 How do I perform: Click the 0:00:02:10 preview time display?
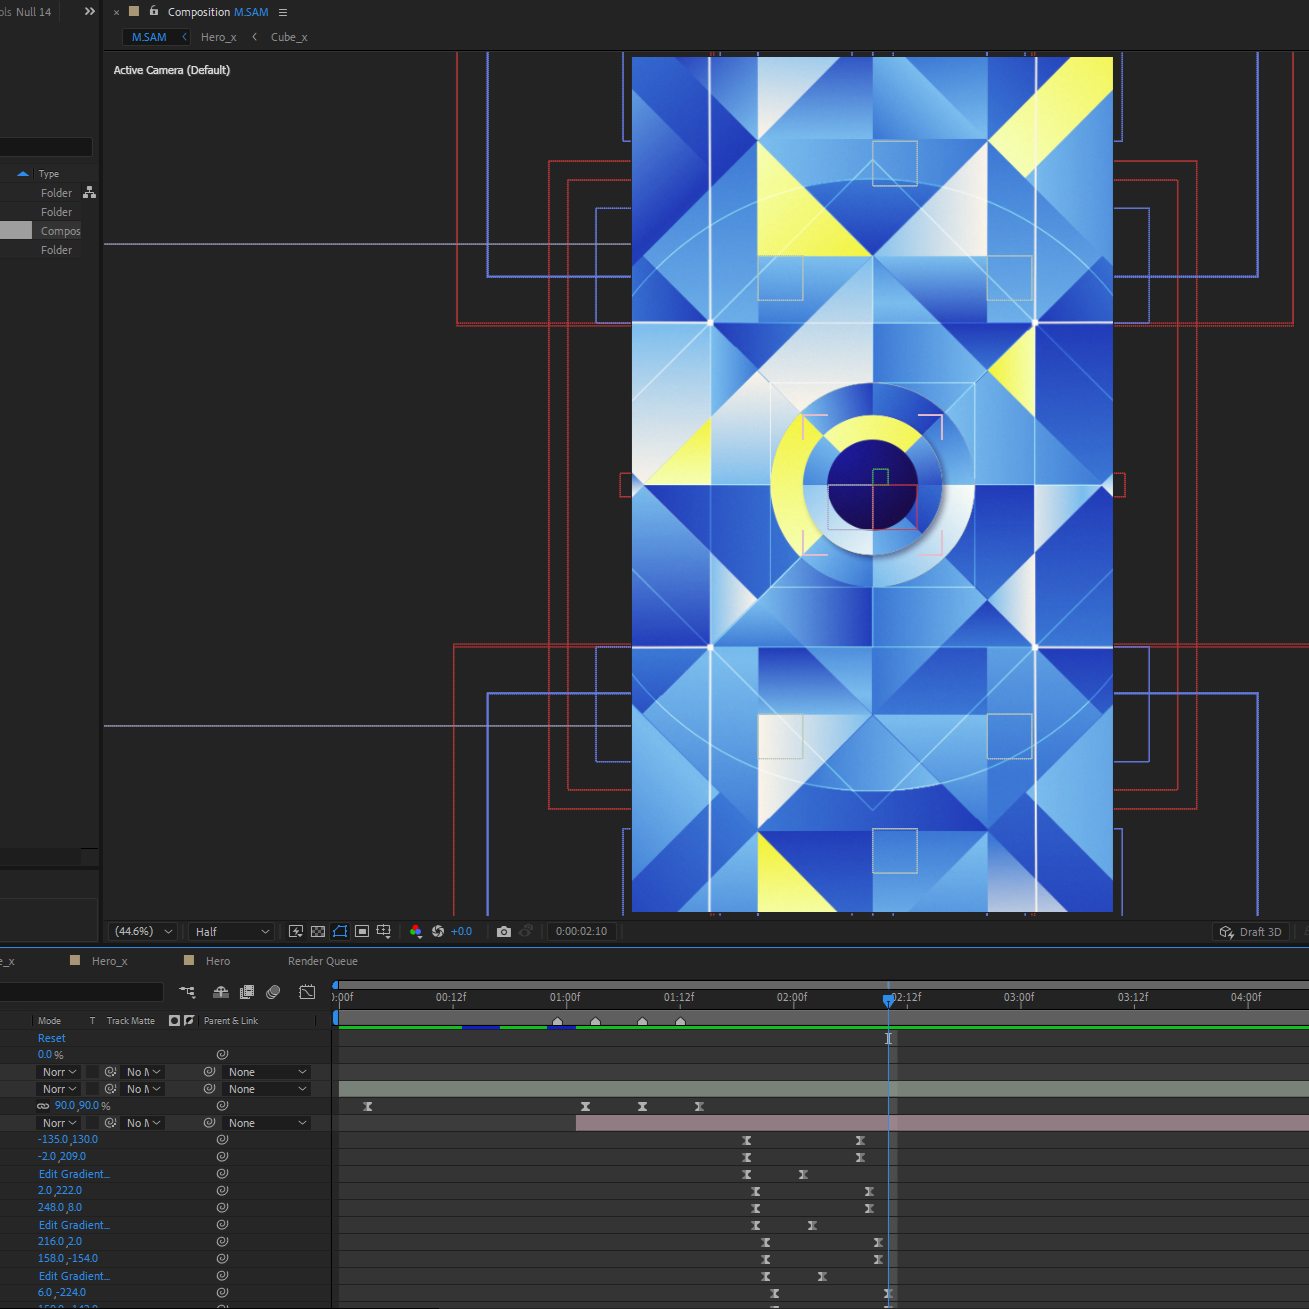click(x=581, y=931)
